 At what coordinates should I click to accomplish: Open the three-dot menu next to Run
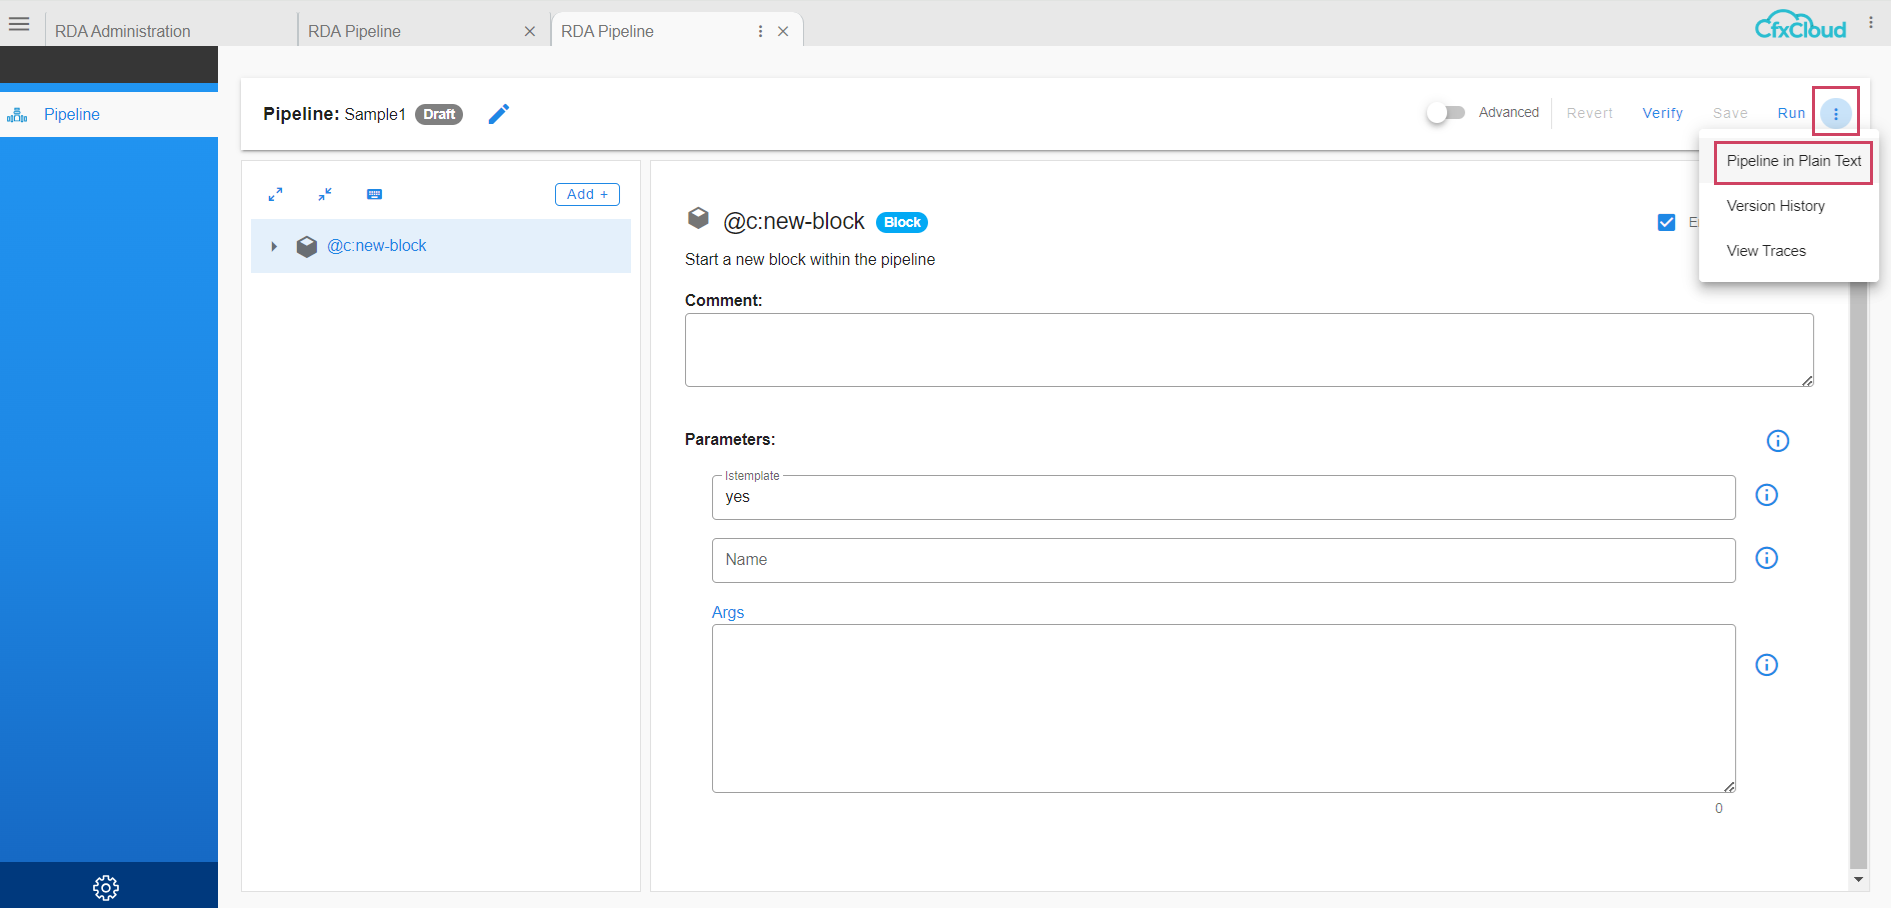click(x=1836, y=113)
